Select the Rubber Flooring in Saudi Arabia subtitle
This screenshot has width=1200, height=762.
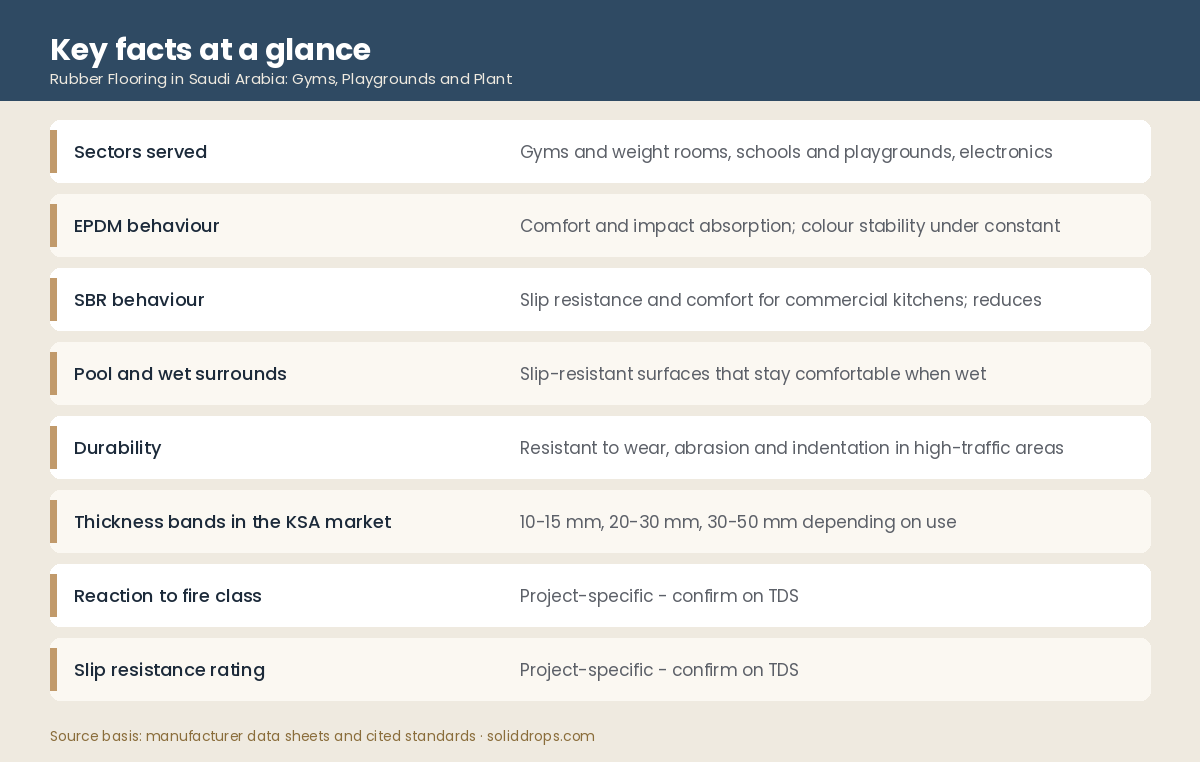(281, 79)
